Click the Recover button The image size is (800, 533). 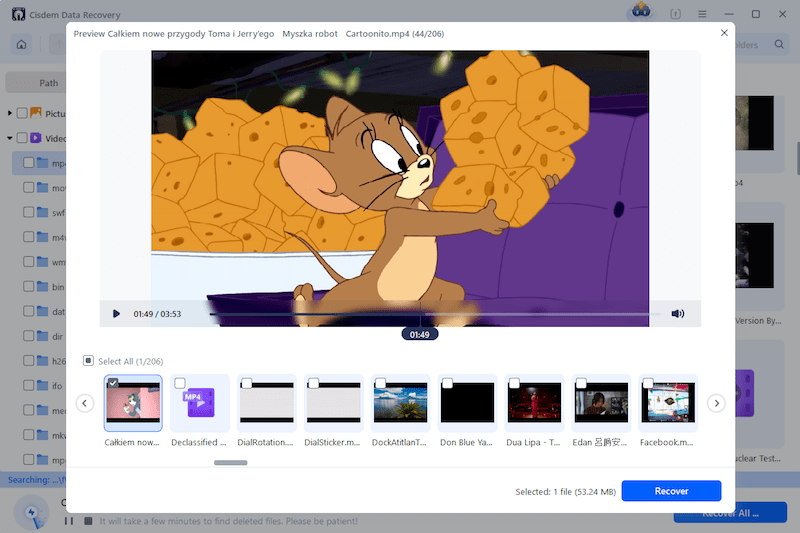click(671, 491)
